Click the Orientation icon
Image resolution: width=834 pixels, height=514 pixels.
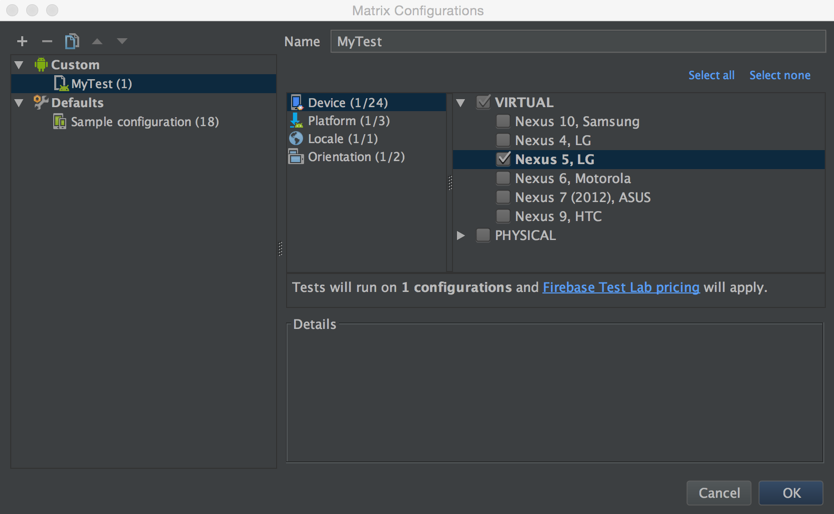[296, 156]
